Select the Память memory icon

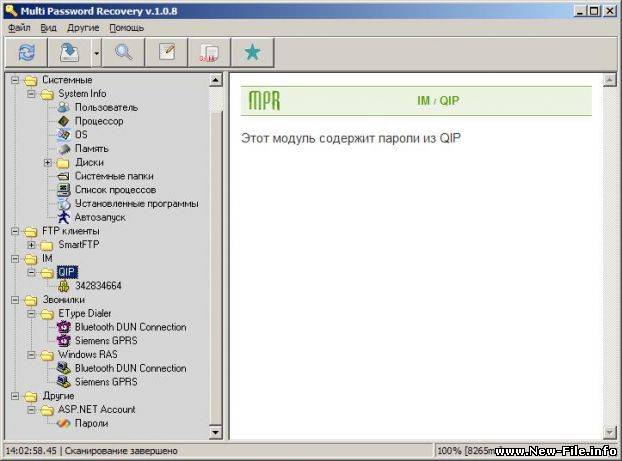pos(63,149)
